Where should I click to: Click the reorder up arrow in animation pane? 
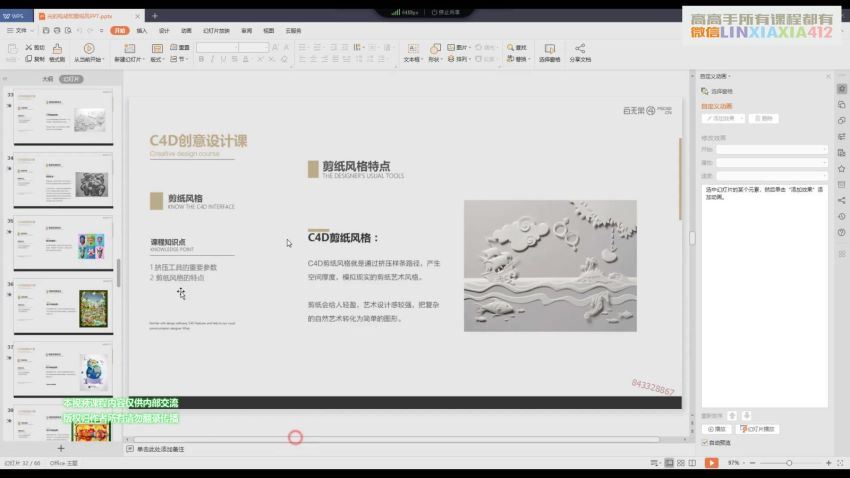pos(732,416)
